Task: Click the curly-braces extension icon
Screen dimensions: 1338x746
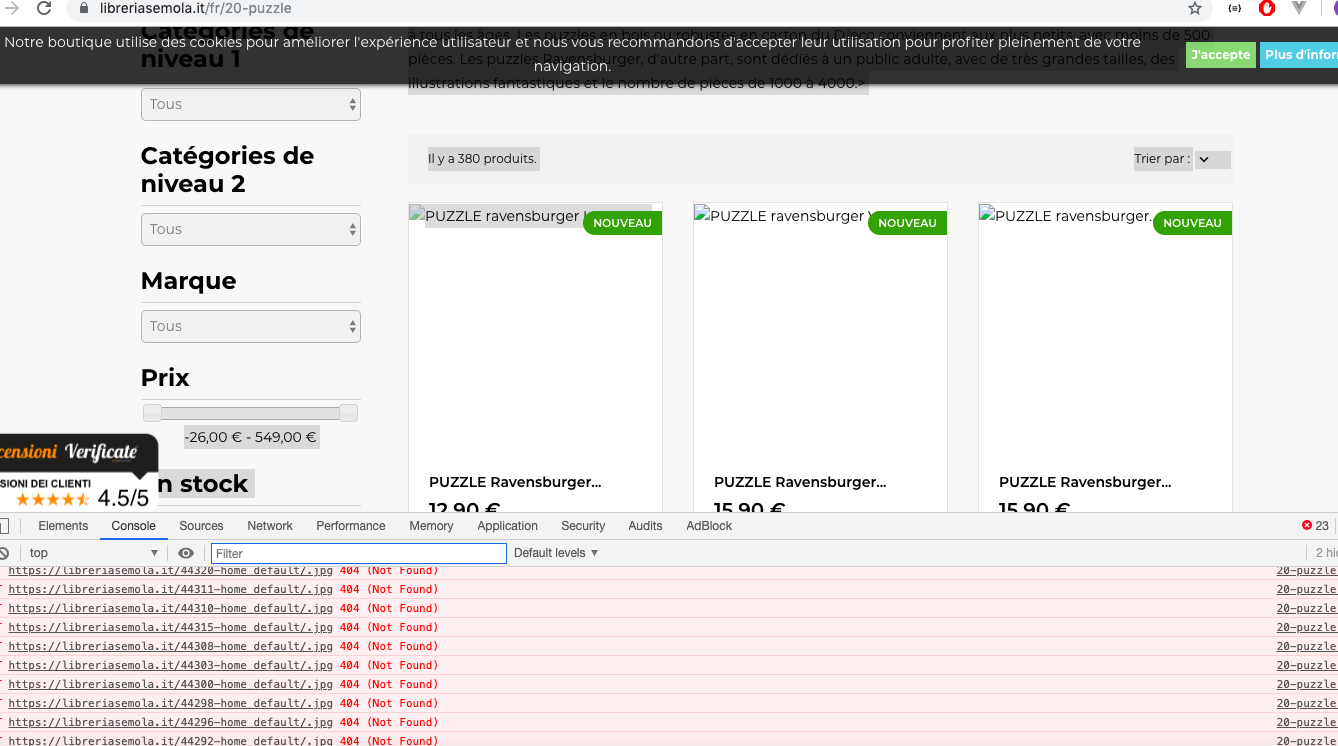Action: pos(1235,8)
